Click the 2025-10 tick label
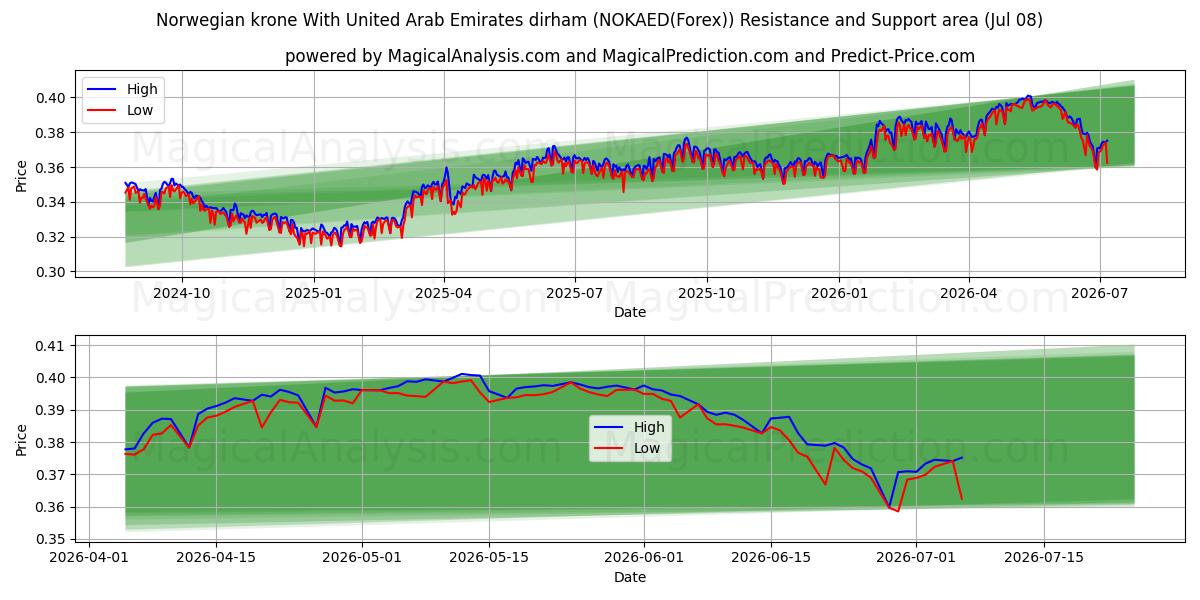1200x600 pixels. coord(707,293)
